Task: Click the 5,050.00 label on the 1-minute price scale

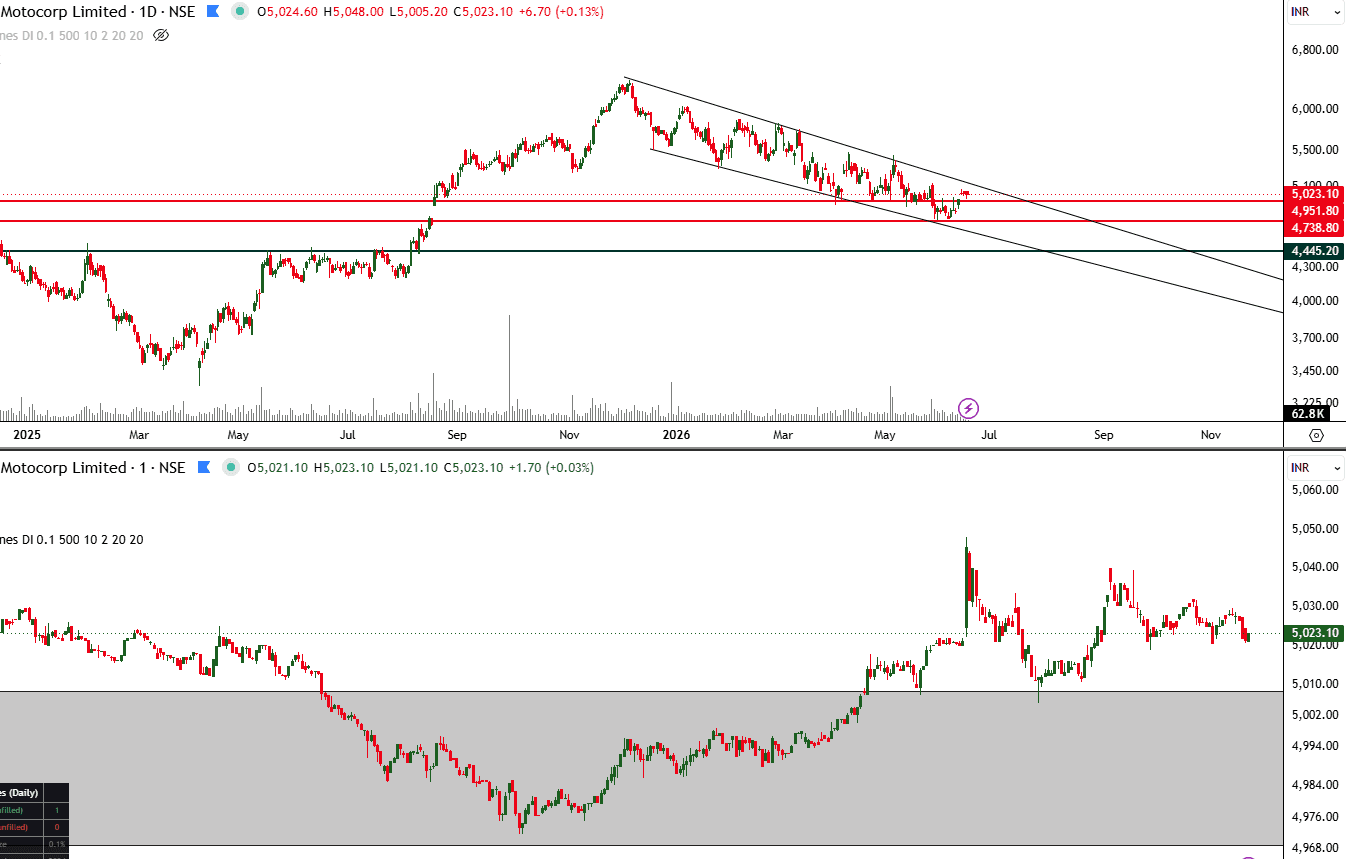Action: pos(1315,529)
